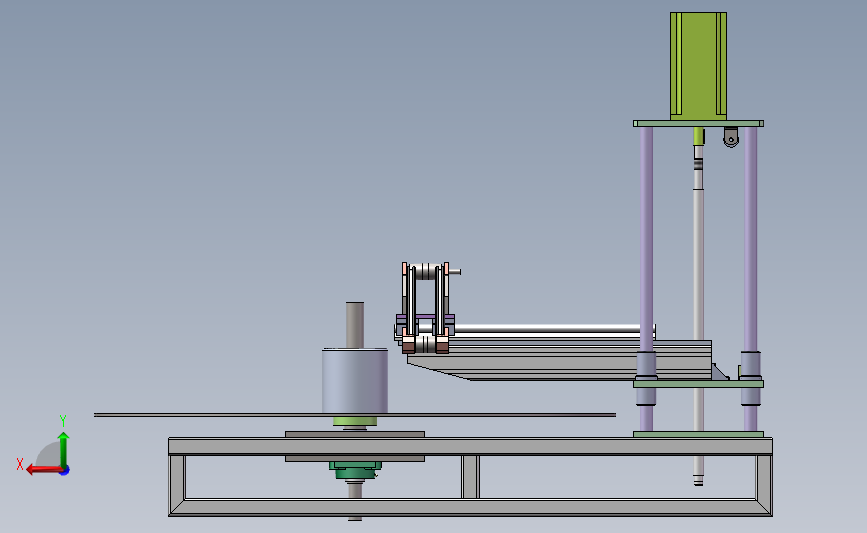The image size is (867, 533).
Task: Select the small pulley bracket under top plate
Action: point(731,137)
